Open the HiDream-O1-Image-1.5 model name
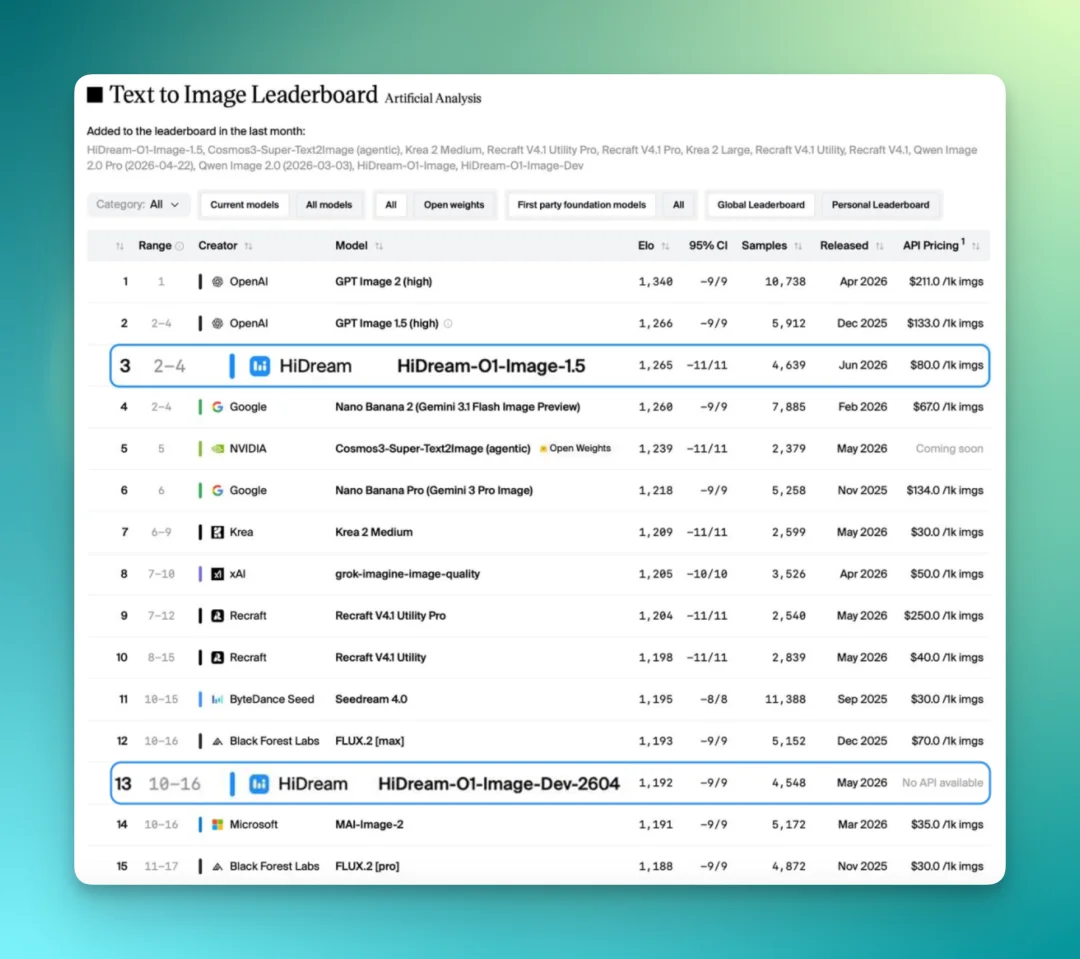The height and width of the screenshot is (959, 1080). point(491,366)
